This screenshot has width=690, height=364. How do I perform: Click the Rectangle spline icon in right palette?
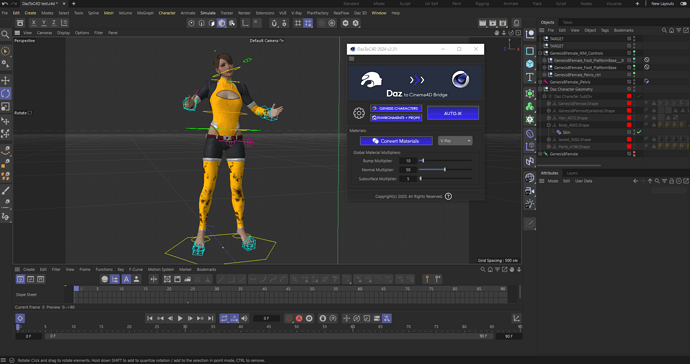(x=530, y=51)
